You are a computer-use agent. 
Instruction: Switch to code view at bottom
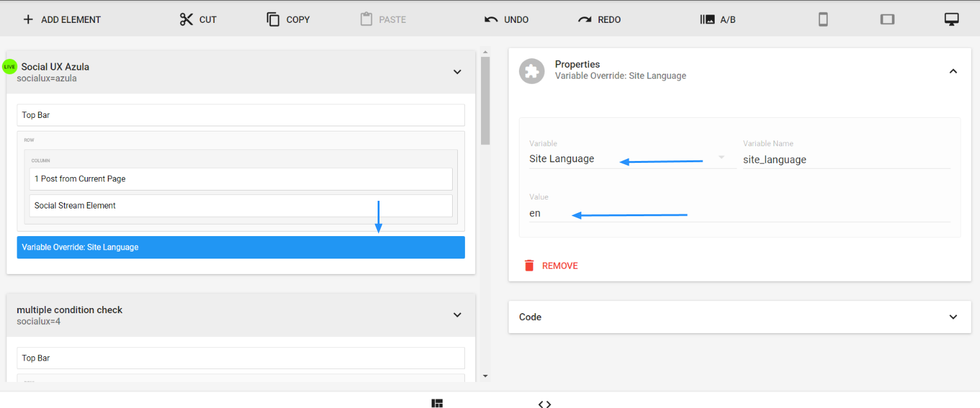[x=544, y=403]
